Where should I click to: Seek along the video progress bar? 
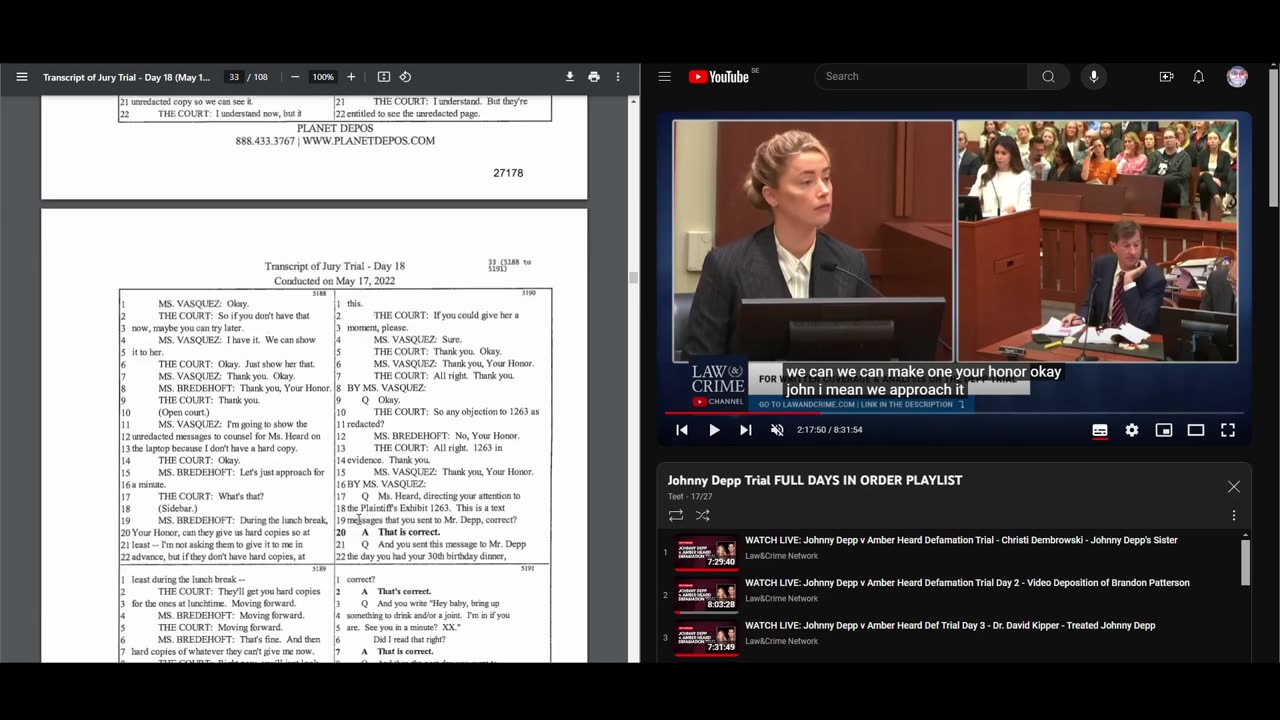pos(954,412)
